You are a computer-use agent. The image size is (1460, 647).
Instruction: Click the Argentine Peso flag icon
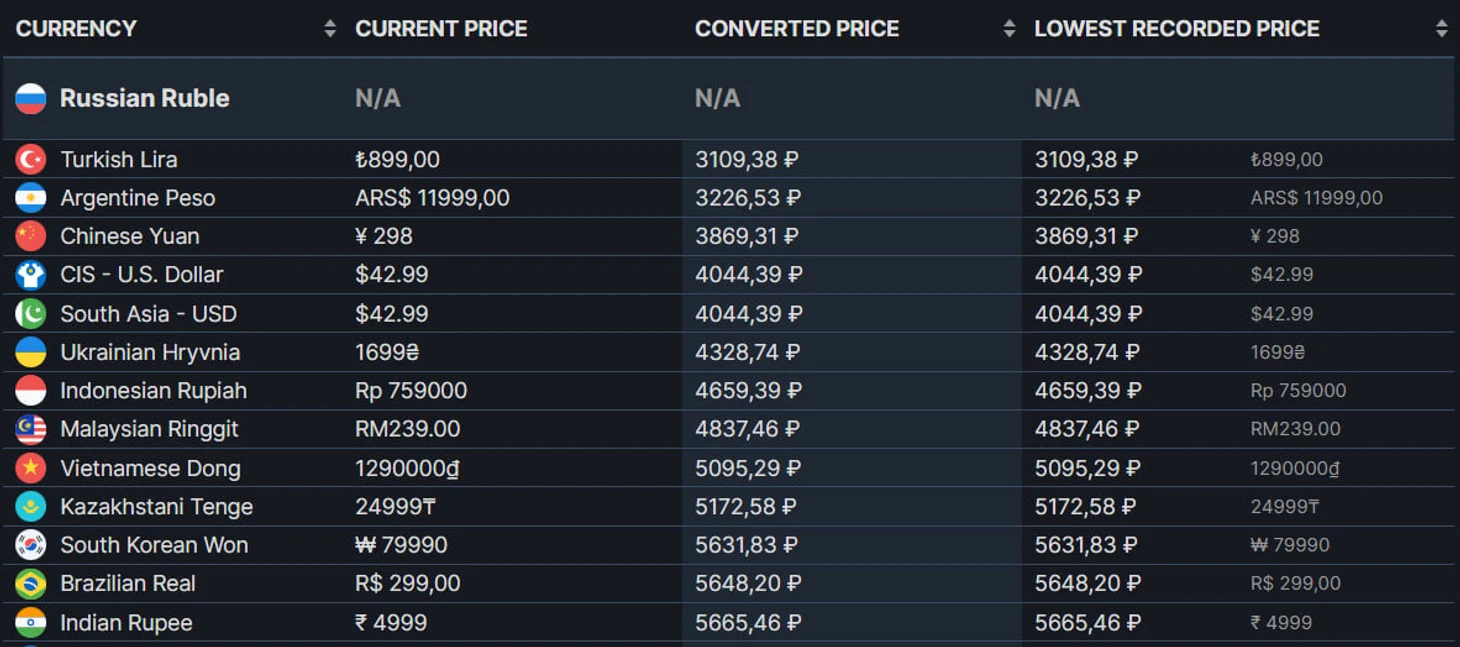[31, 198]
